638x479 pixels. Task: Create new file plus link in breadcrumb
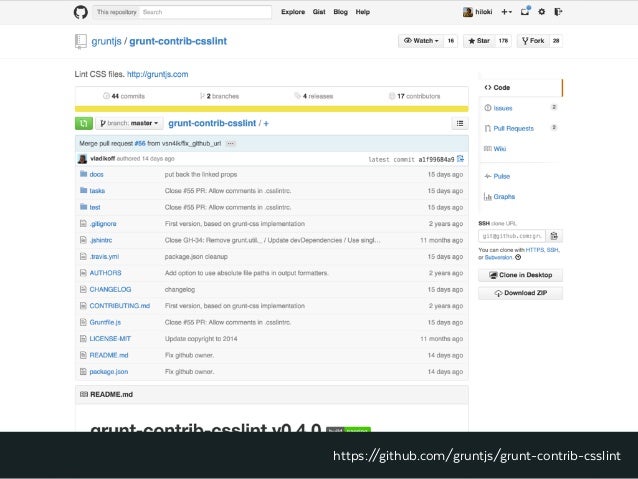(x=266, y=124)
